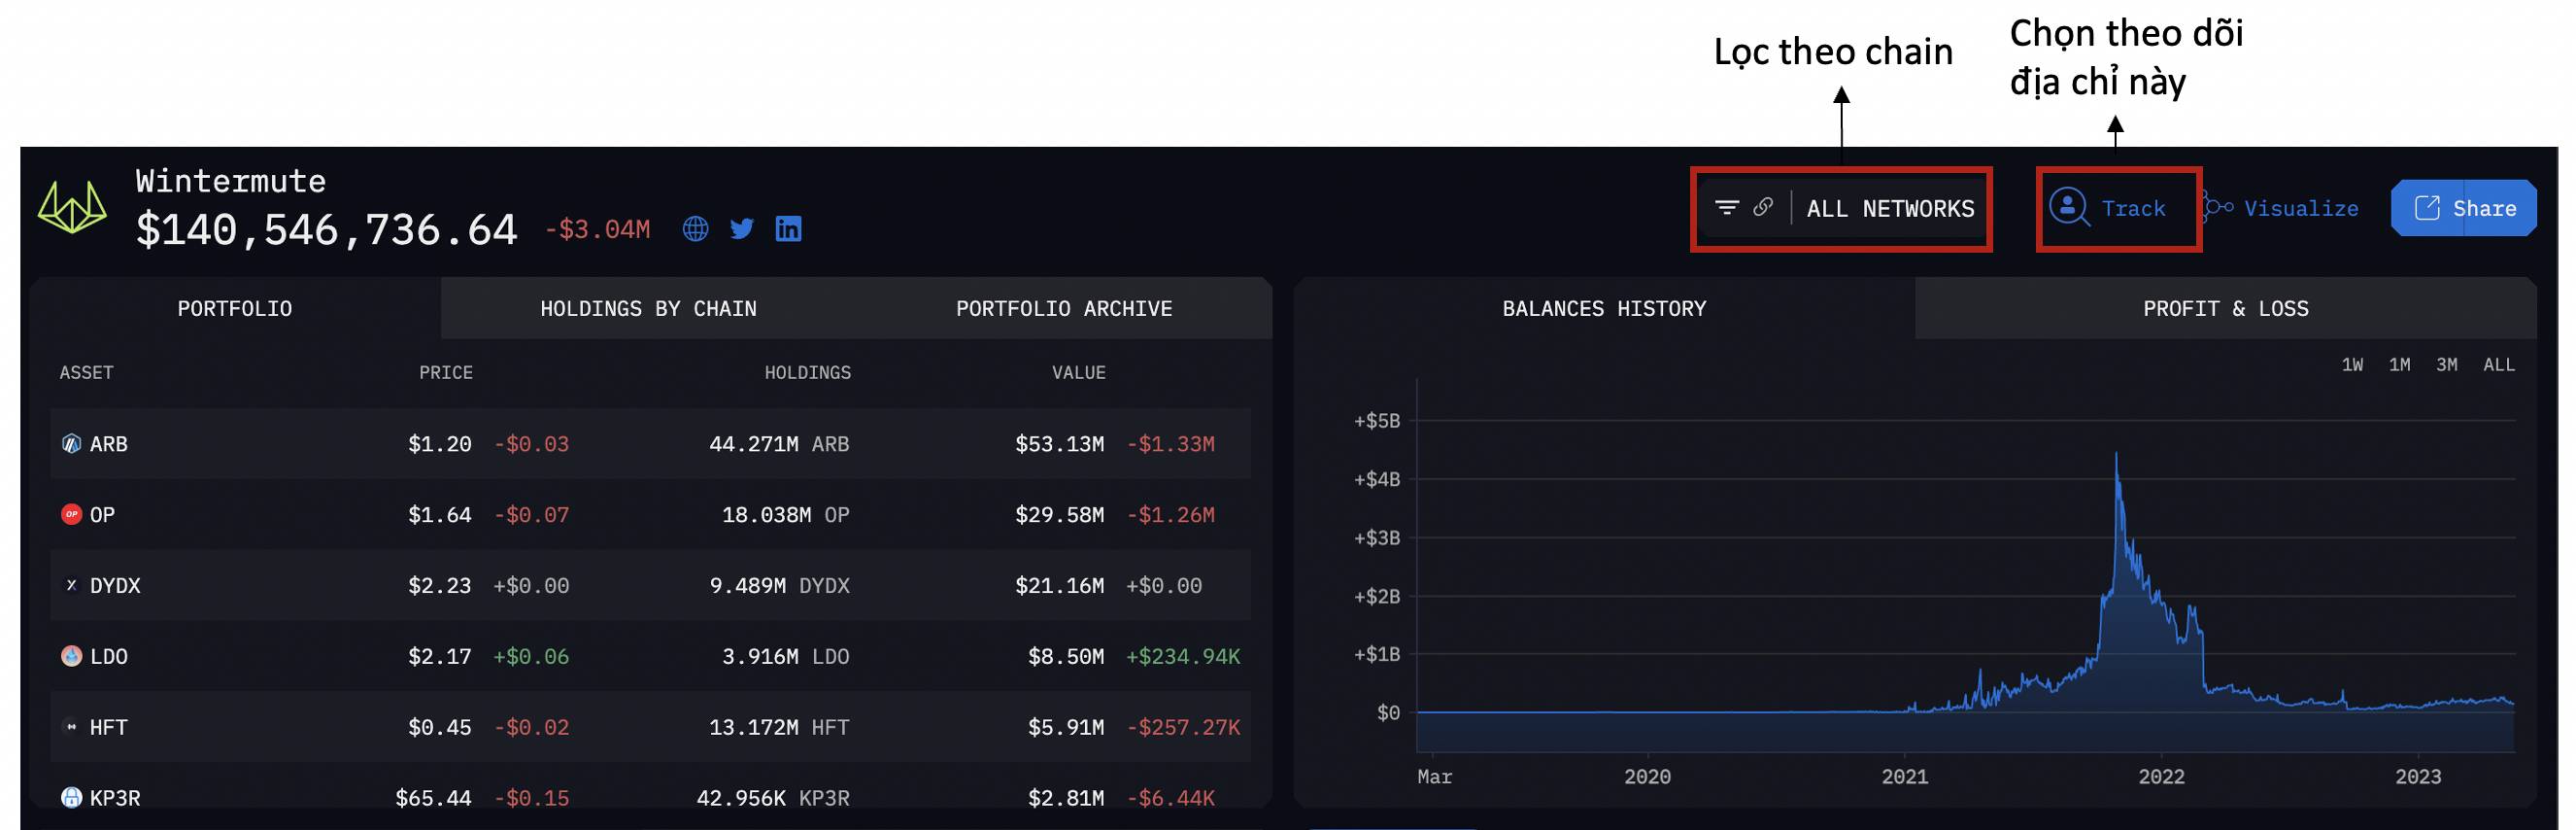This screenshot has width=2576, height=830.
Task: Click the 42.956K KP3R holdings
Action: click(773, 798)
